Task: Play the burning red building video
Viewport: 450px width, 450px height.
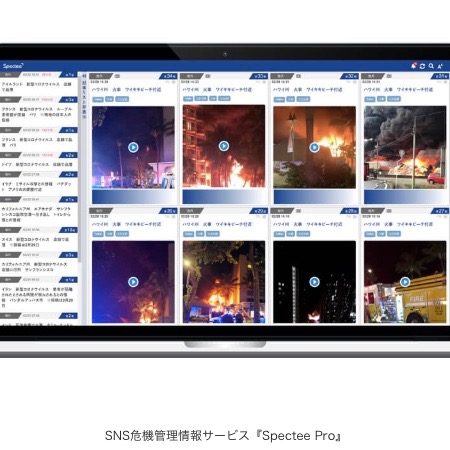Action: 224,146
